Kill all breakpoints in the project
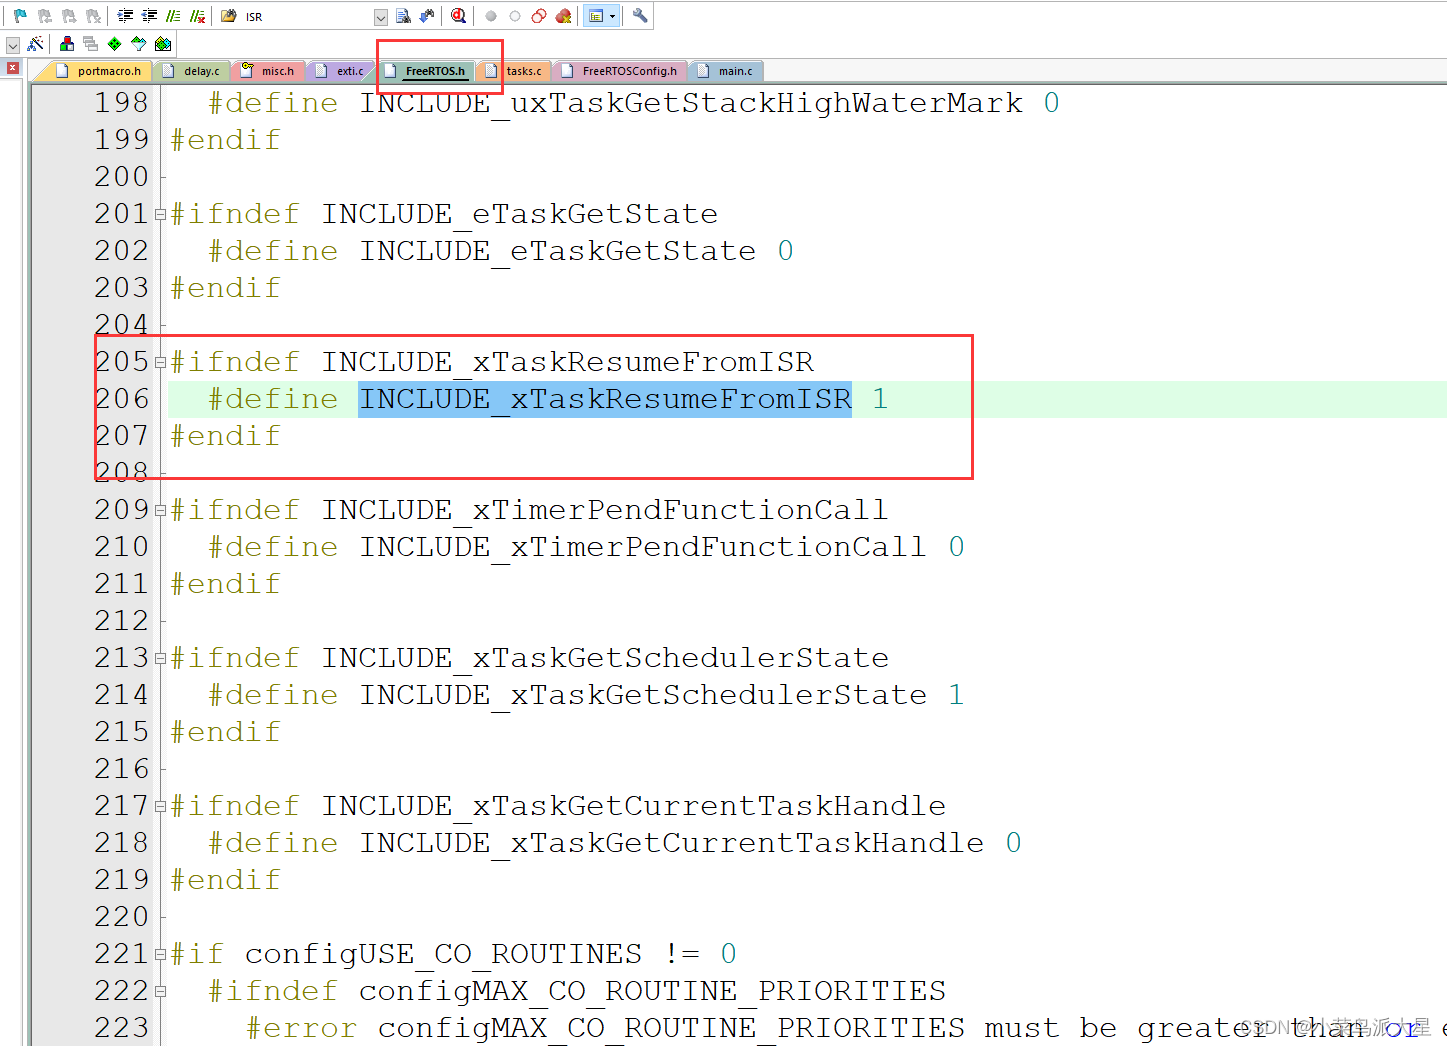The width and height of the screenshot is (1447, 1046). pos(562,15)
